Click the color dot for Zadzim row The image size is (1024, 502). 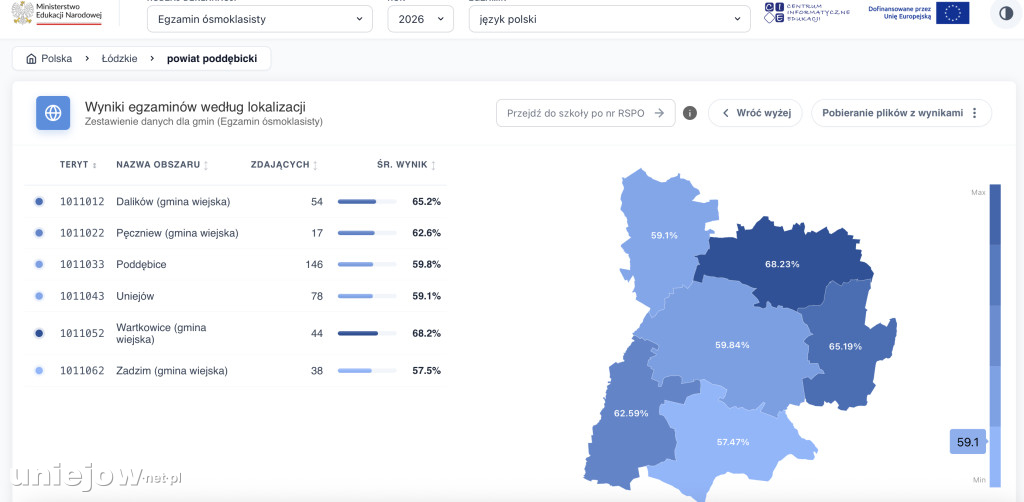pos(39,371)
